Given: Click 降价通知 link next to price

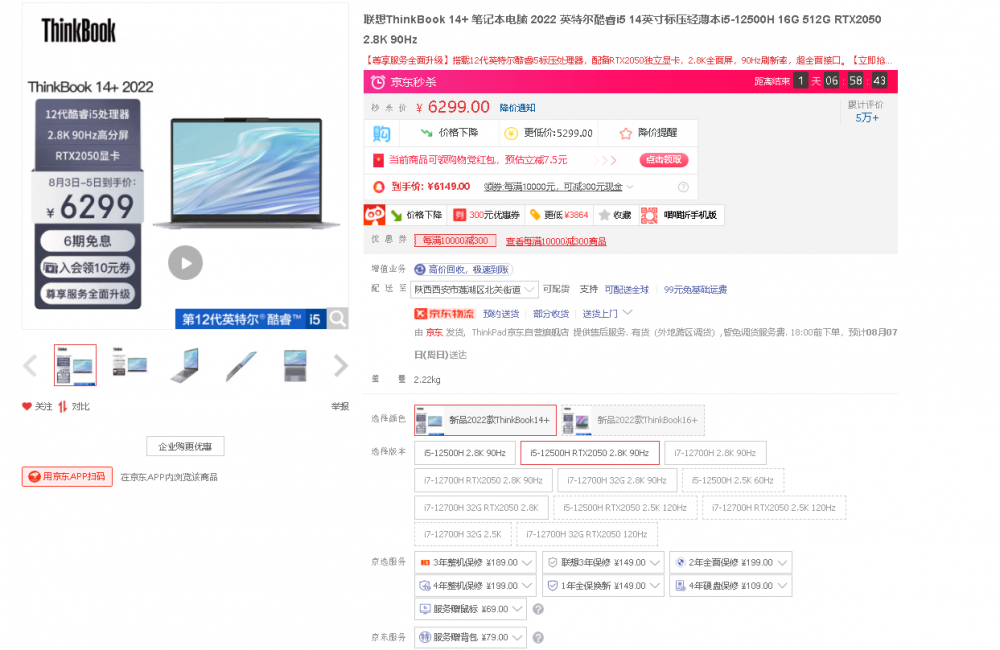Looking at the screenshot, I should (517, 108).
